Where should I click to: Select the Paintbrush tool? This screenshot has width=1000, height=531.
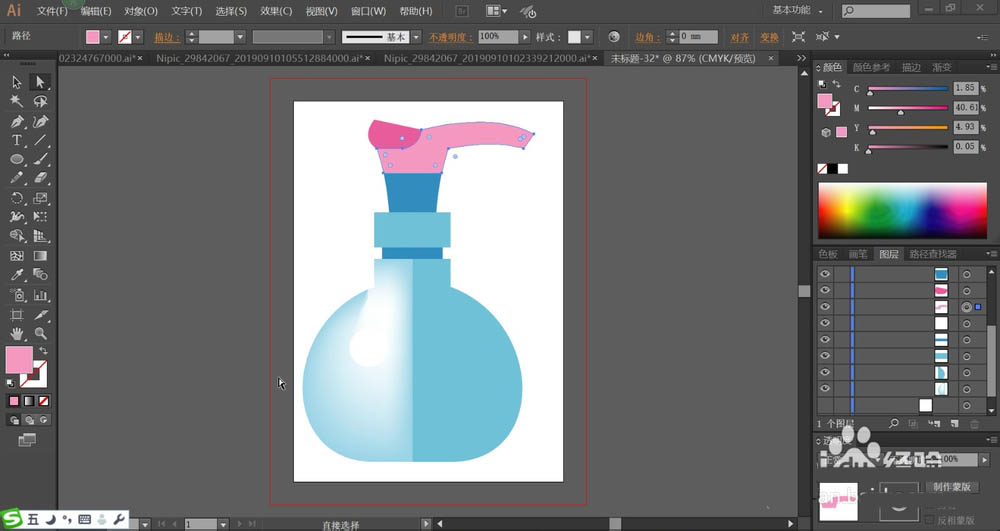[40, 159]
